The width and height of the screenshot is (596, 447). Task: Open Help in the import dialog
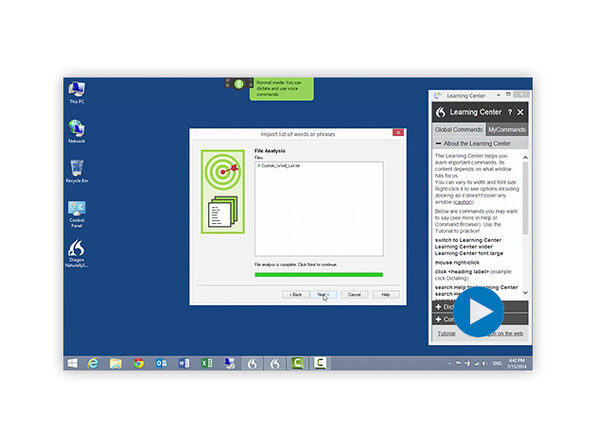pos(386,295)
